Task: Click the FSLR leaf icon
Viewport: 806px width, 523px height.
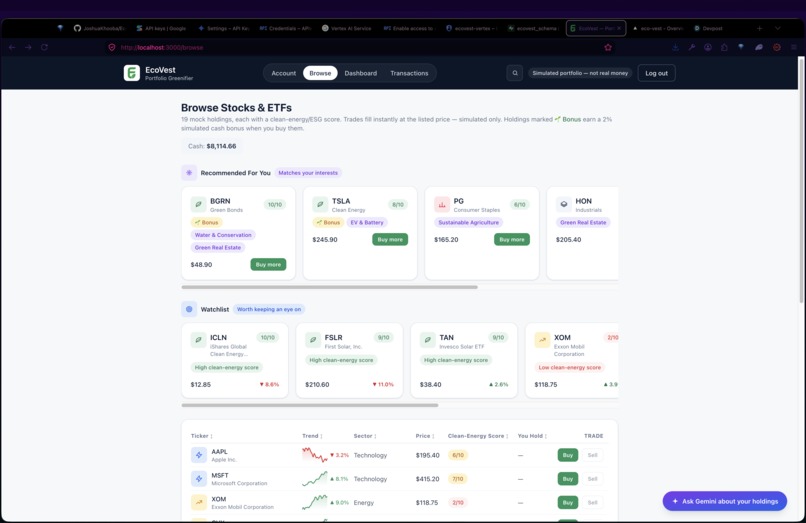Action: [x=313, y=340]
